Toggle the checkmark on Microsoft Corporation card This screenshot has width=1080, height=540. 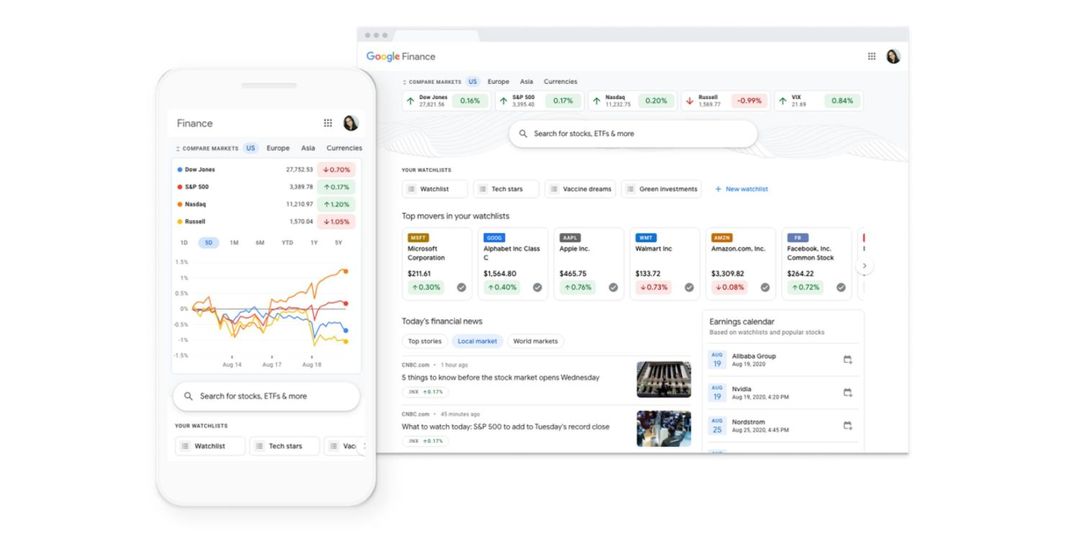[x=461, y=287]
